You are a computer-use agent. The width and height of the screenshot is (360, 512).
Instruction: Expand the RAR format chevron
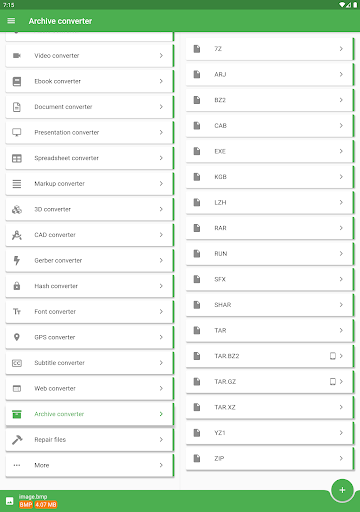341,228
